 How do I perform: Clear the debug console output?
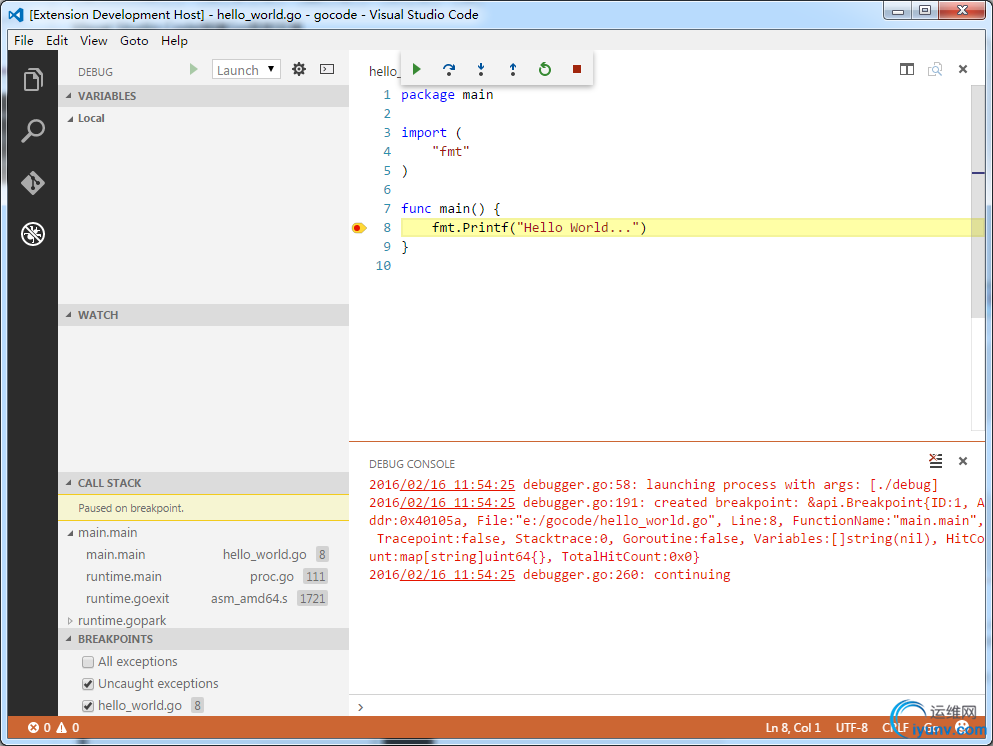pos(935,461)
